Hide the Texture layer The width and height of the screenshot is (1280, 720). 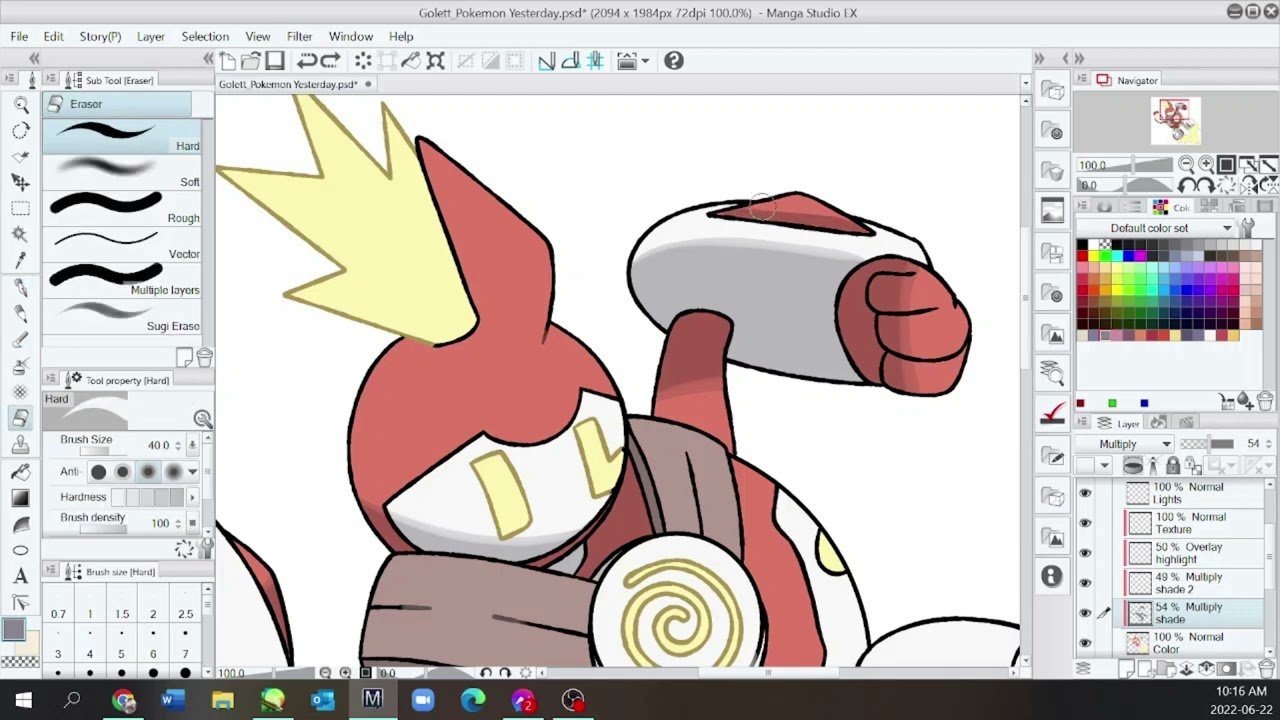pos(1085,522)
